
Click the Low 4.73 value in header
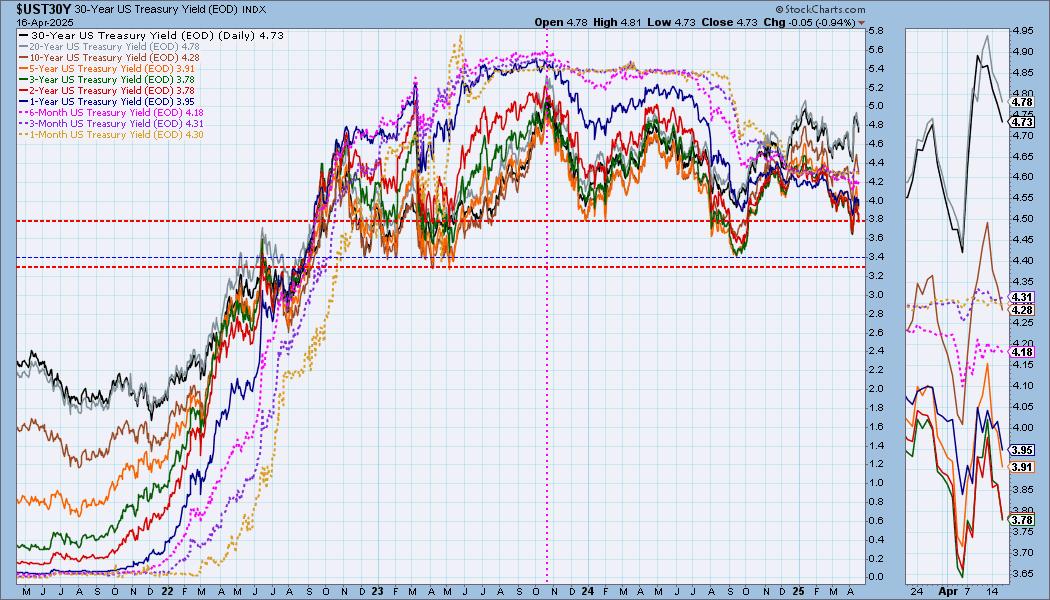tap(672, 22)
